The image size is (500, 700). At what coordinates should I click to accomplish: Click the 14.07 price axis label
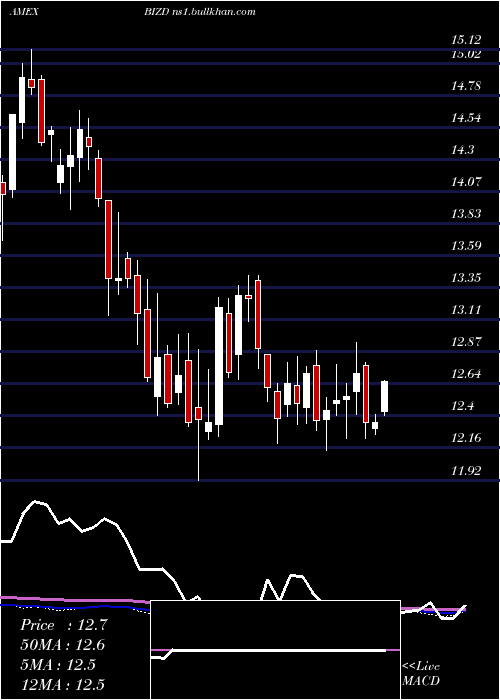(x=466, y=182)
